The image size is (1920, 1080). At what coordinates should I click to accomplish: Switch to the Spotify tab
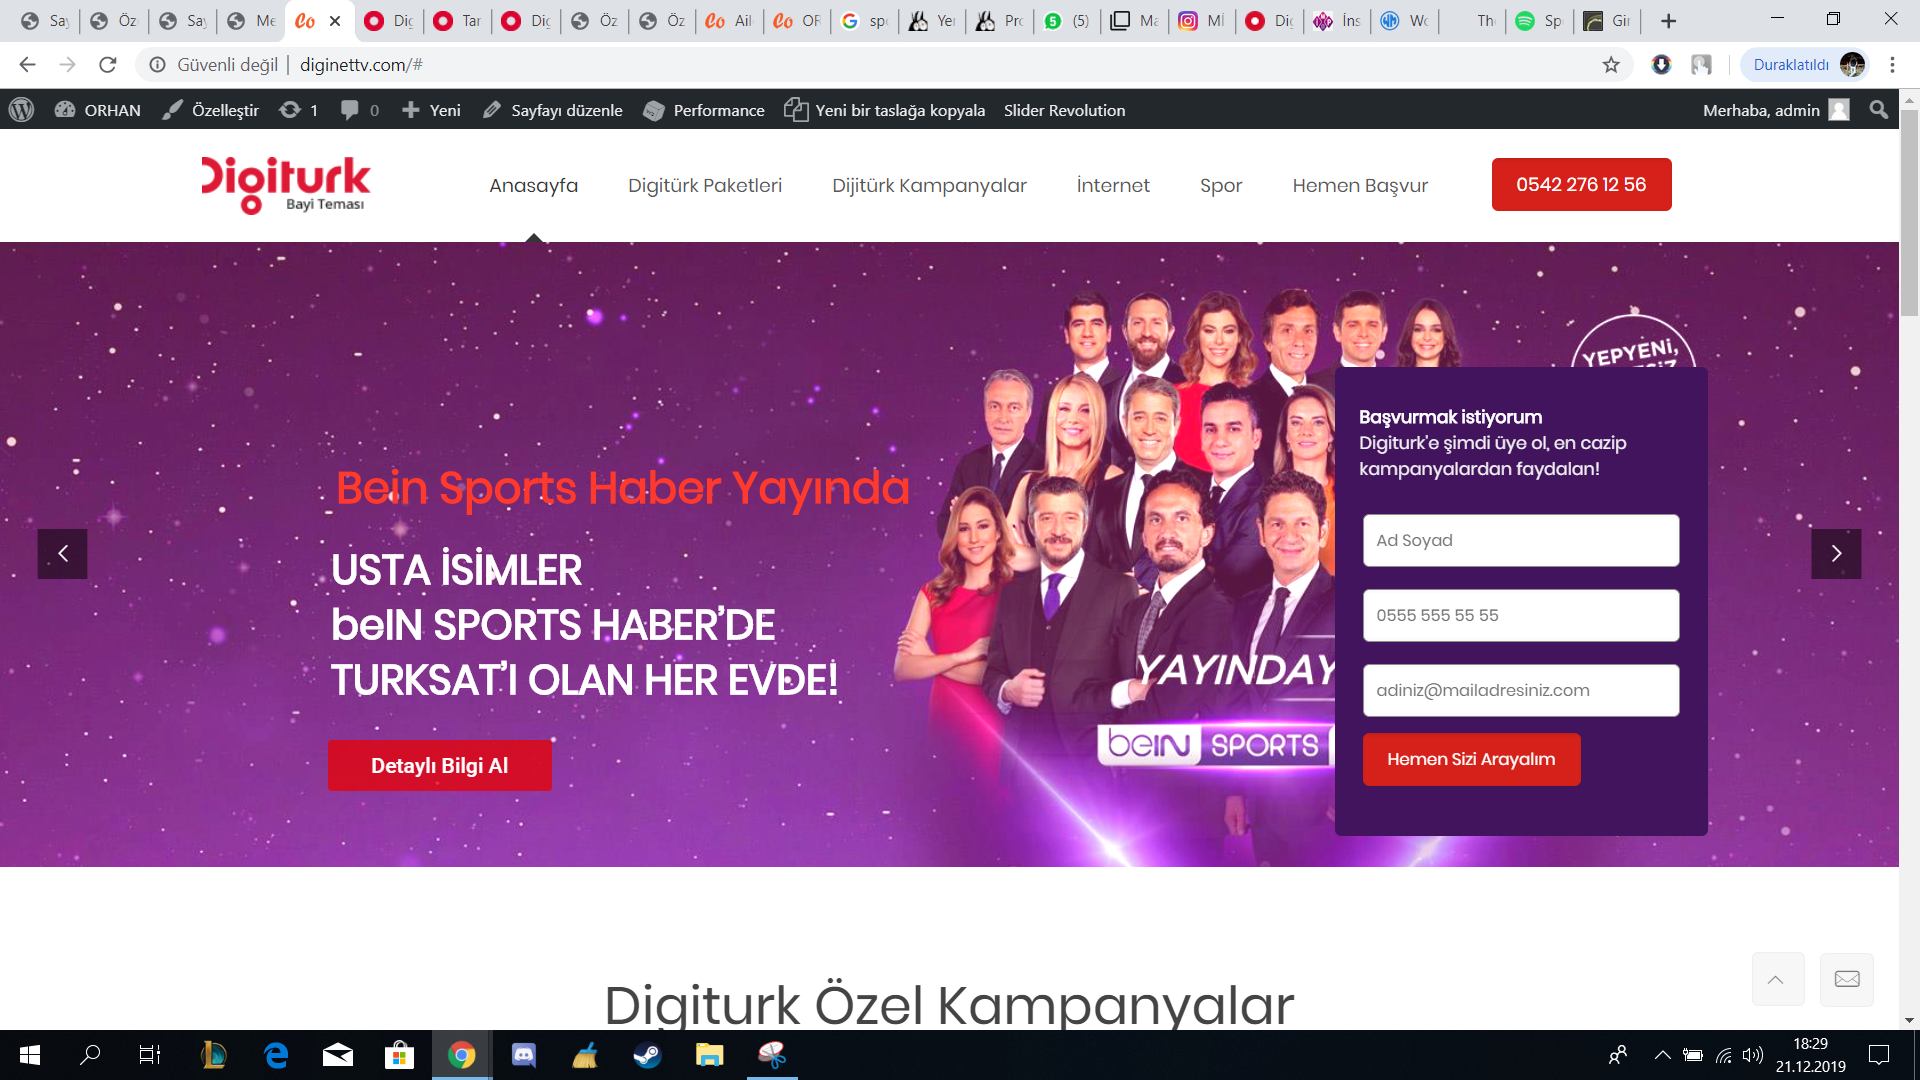click(1538, 21)
